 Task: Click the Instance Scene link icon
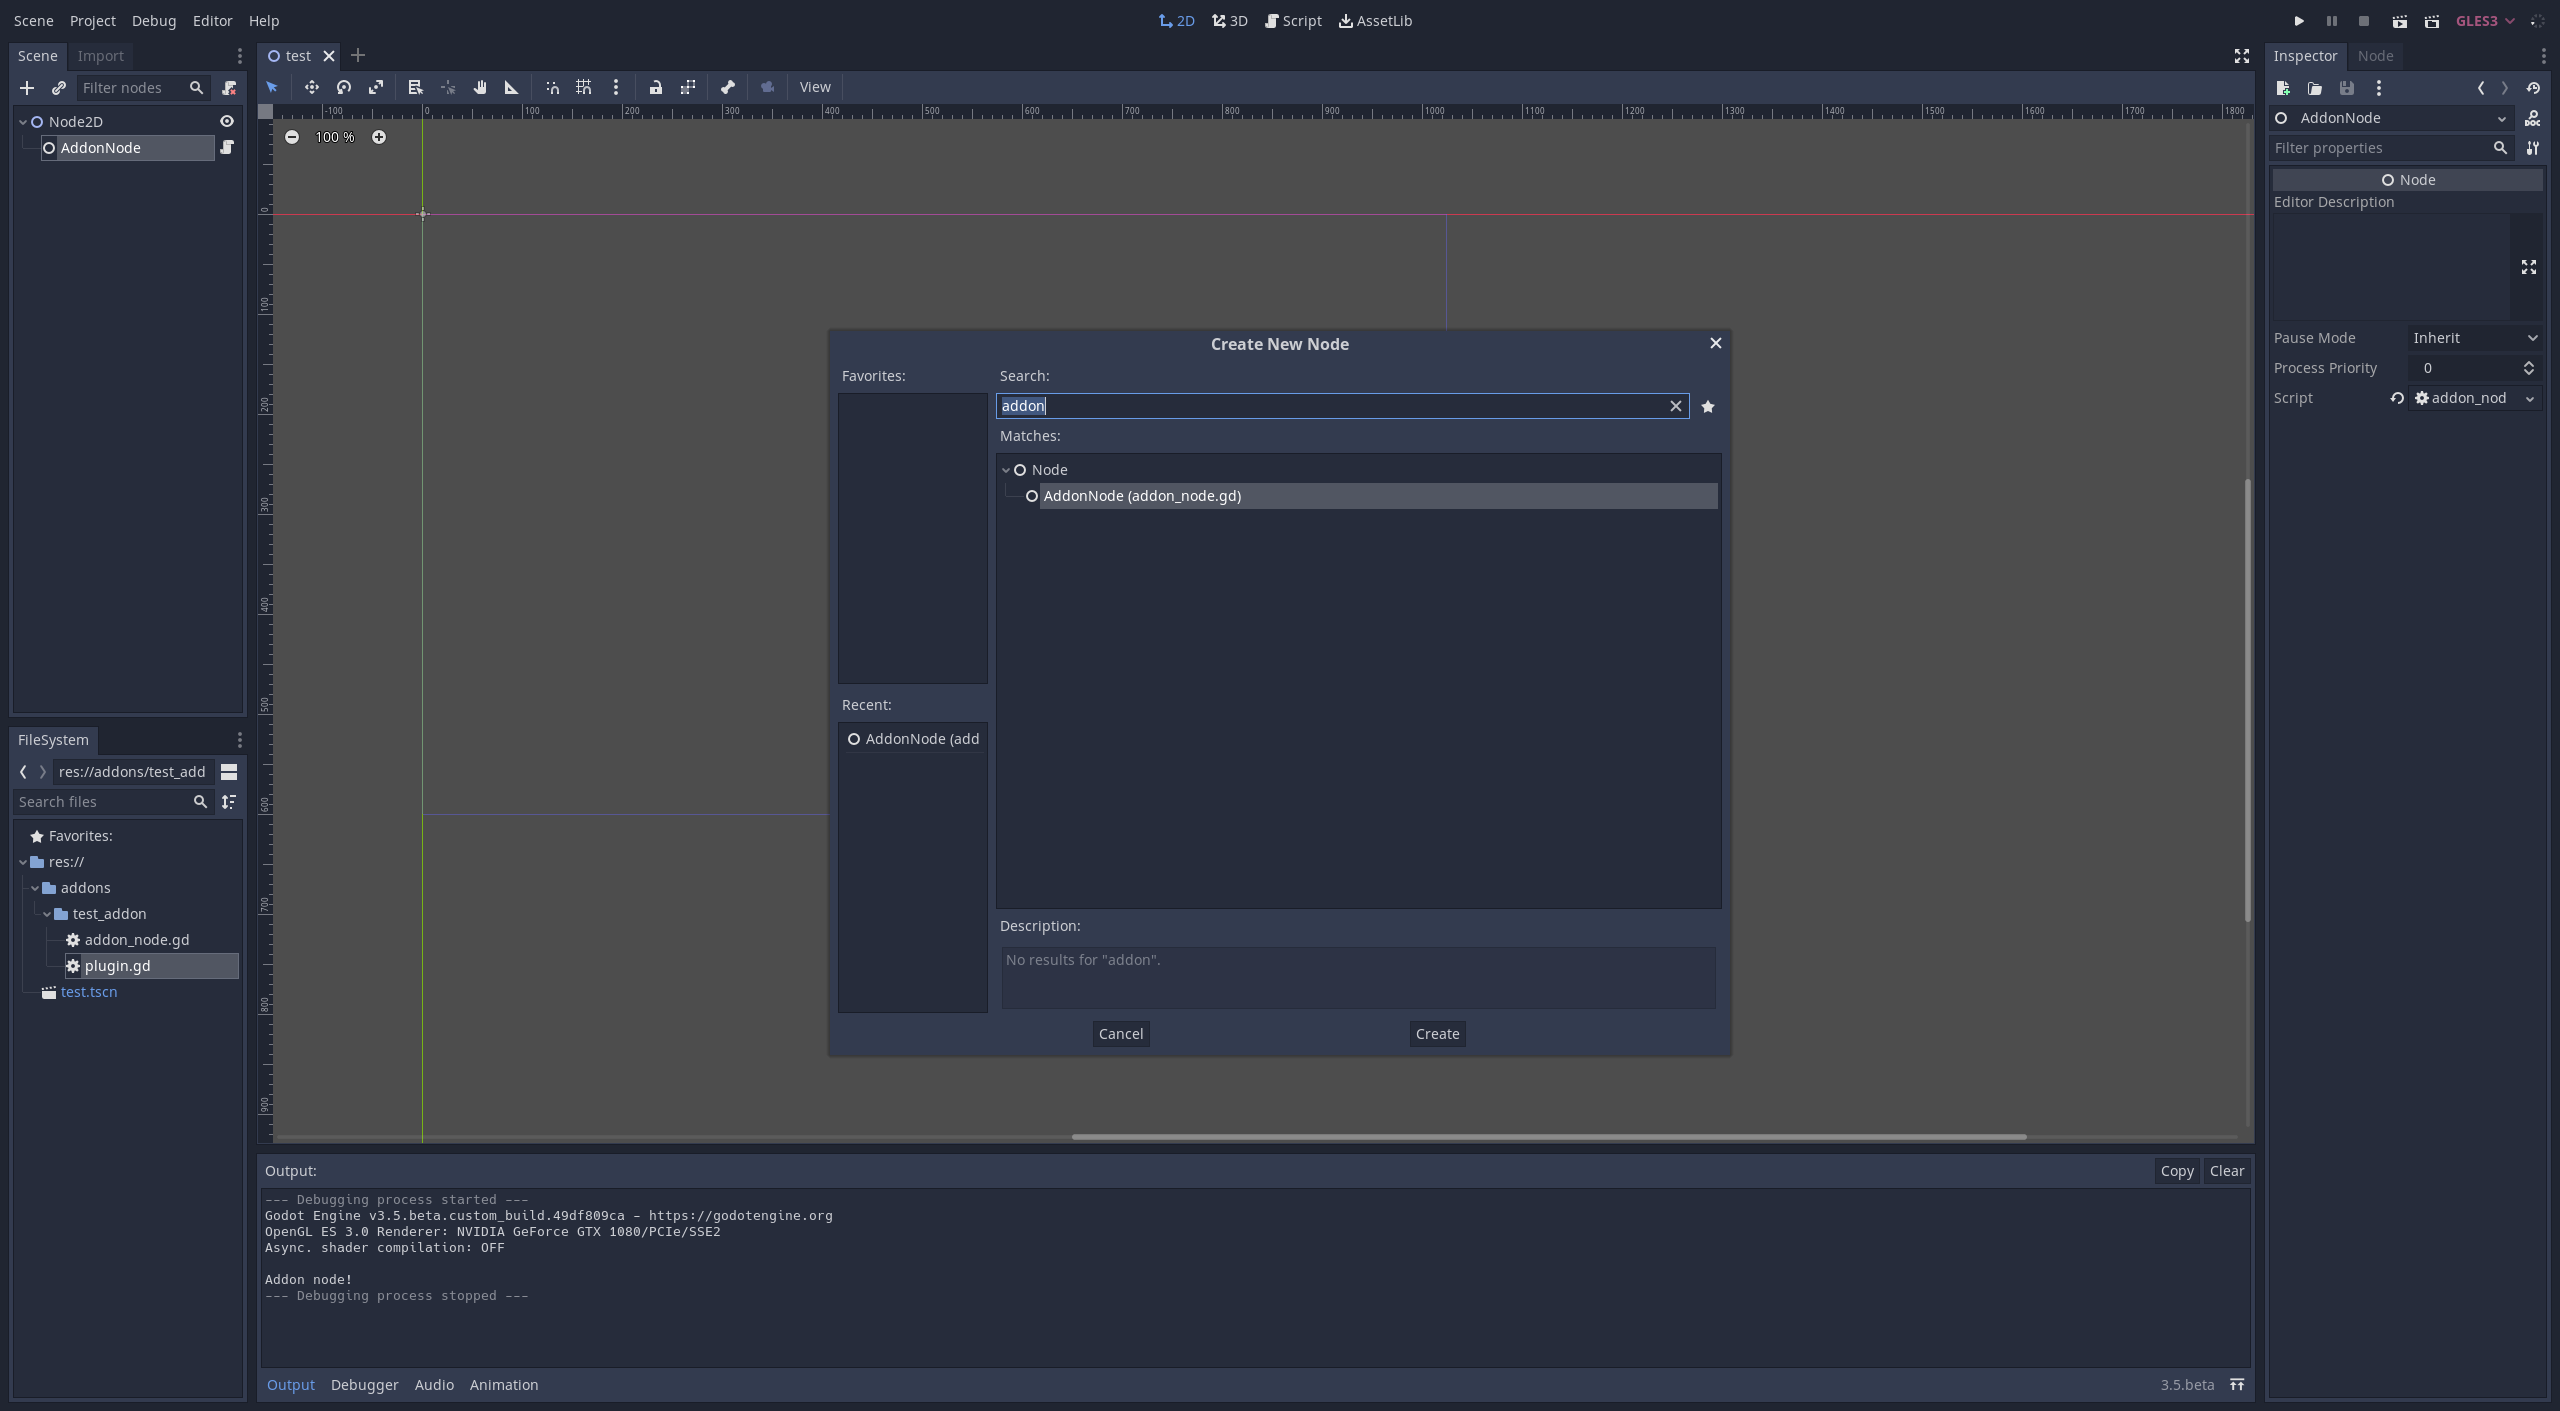pos(59,88)
